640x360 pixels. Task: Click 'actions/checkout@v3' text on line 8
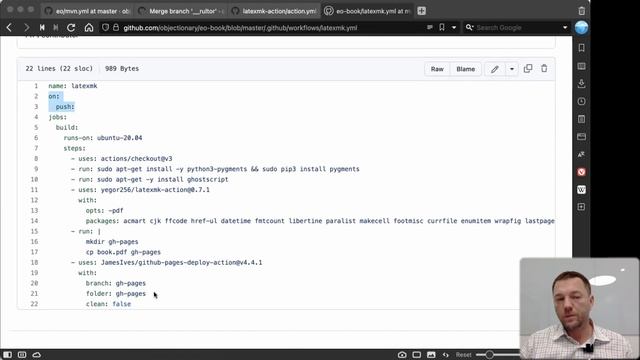tap(136, 159)
